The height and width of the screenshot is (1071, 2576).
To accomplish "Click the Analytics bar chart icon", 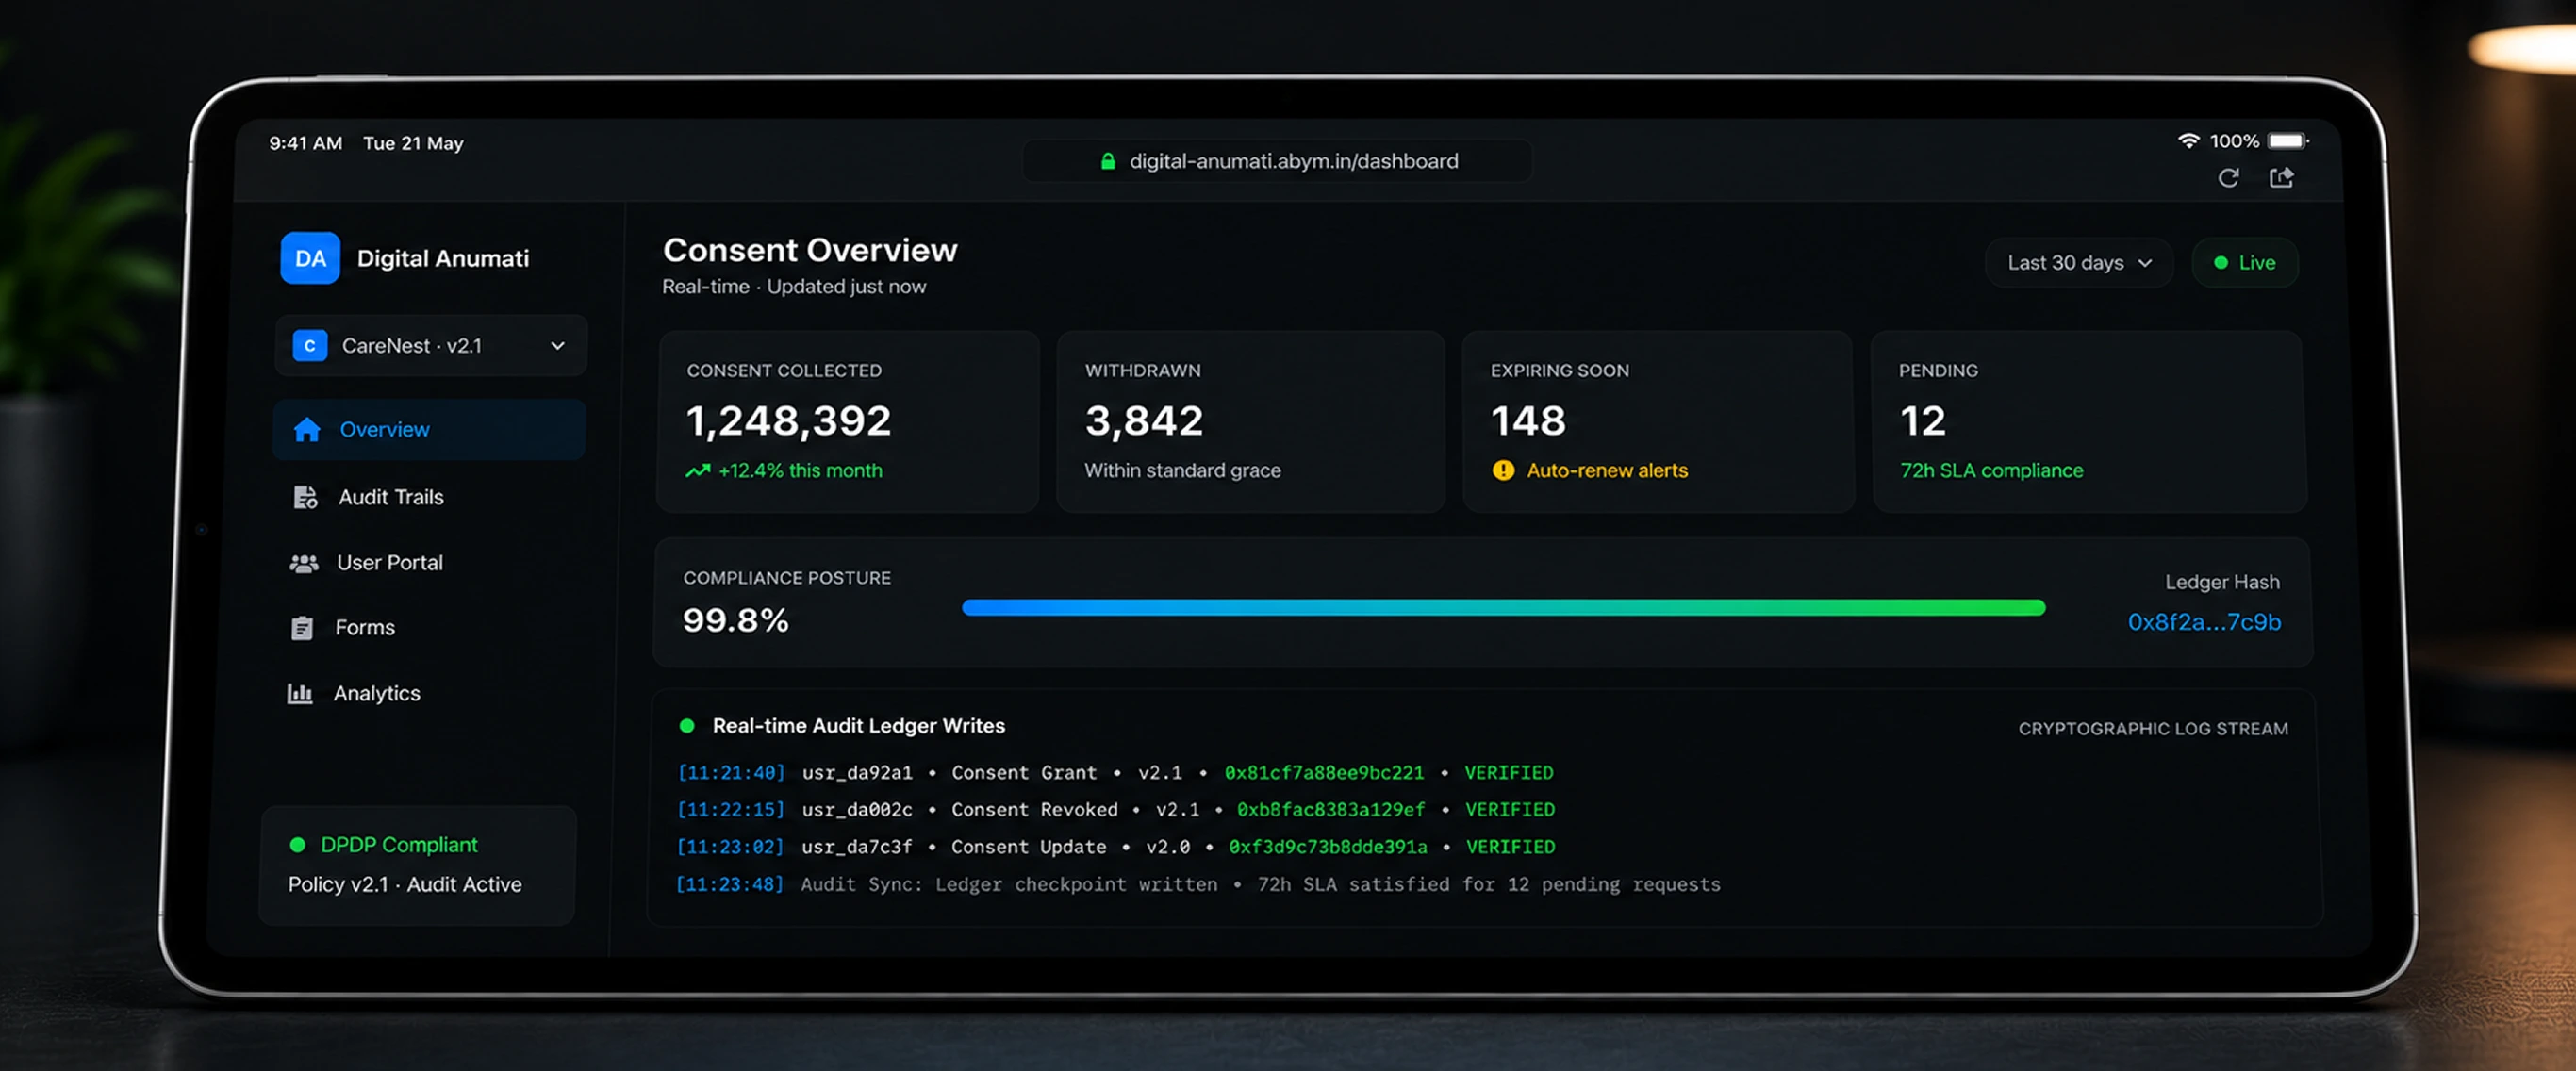I will 300,693.
